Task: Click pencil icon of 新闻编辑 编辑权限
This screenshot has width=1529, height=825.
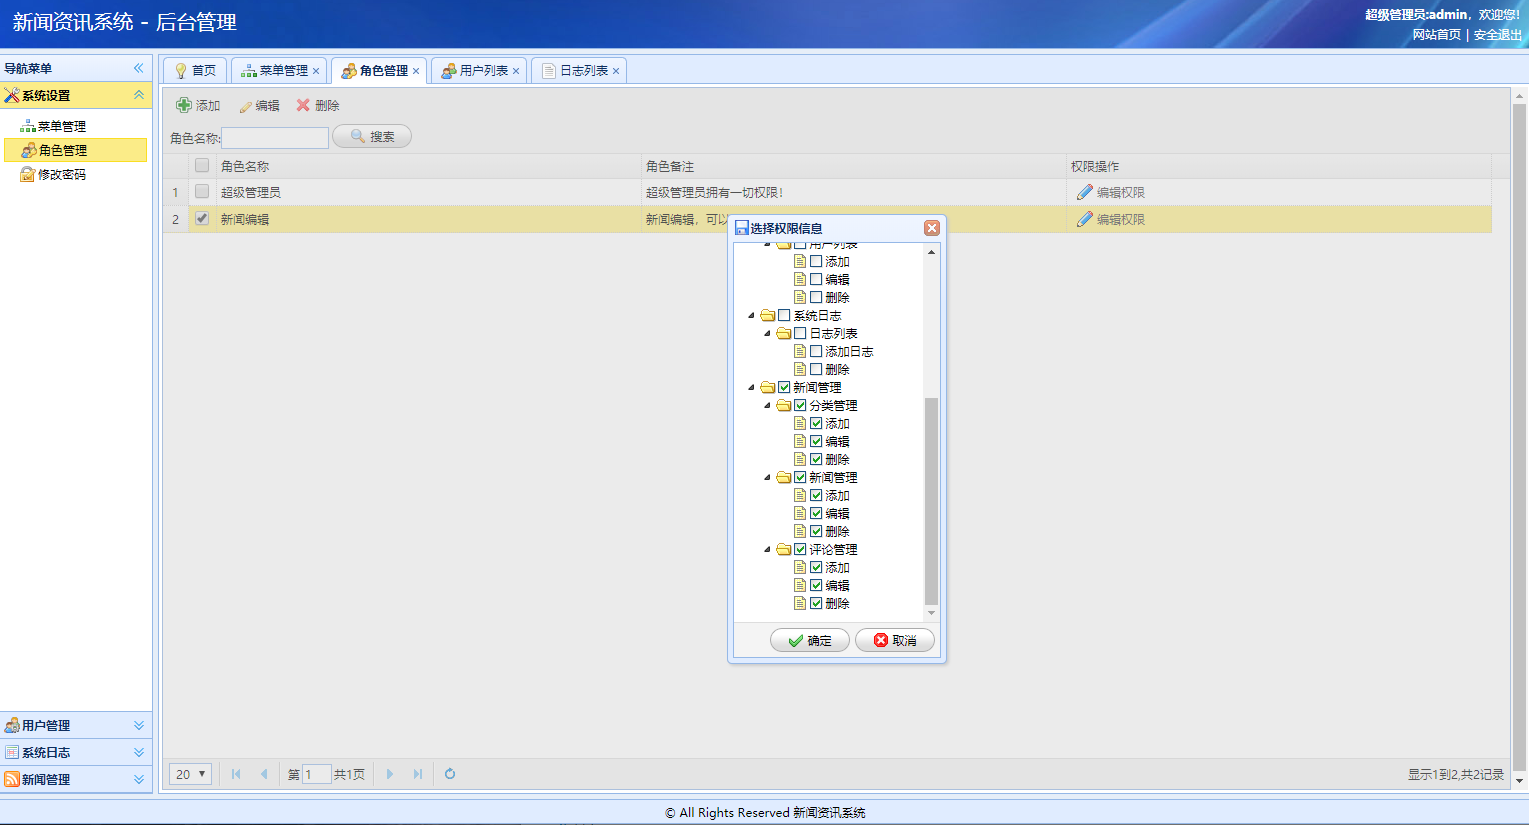Action: tap(1084, 219)
